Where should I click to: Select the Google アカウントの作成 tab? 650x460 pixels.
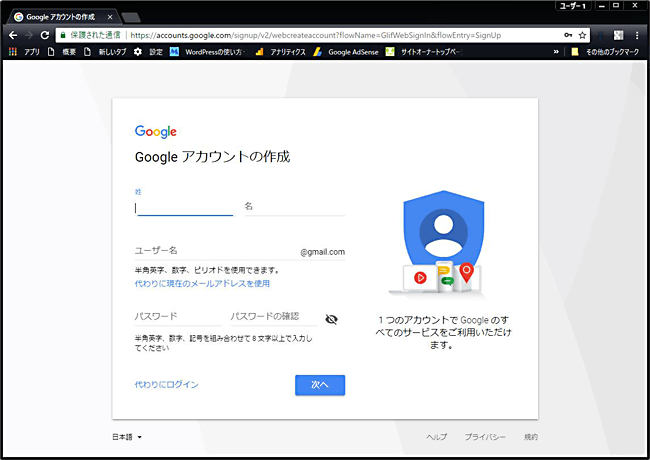click(x=61, y=17)
